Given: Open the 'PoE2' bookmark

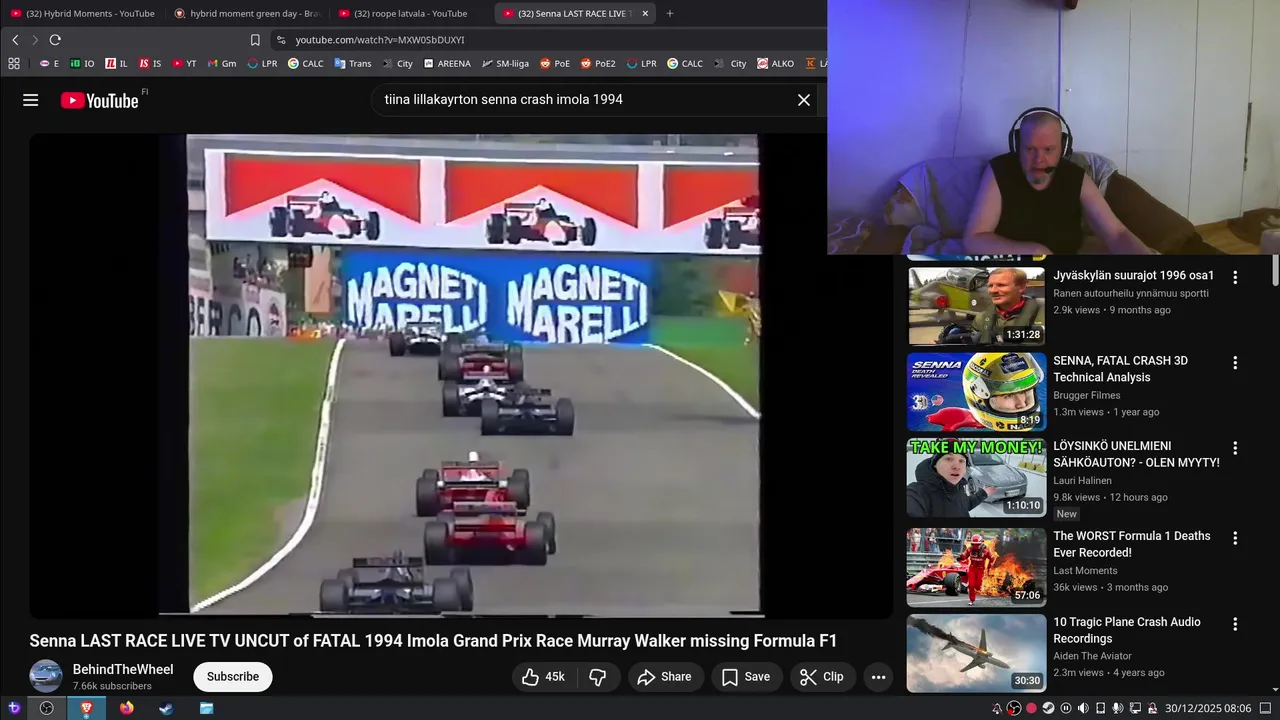Looking at the screenshot, I should click(597, 63).
